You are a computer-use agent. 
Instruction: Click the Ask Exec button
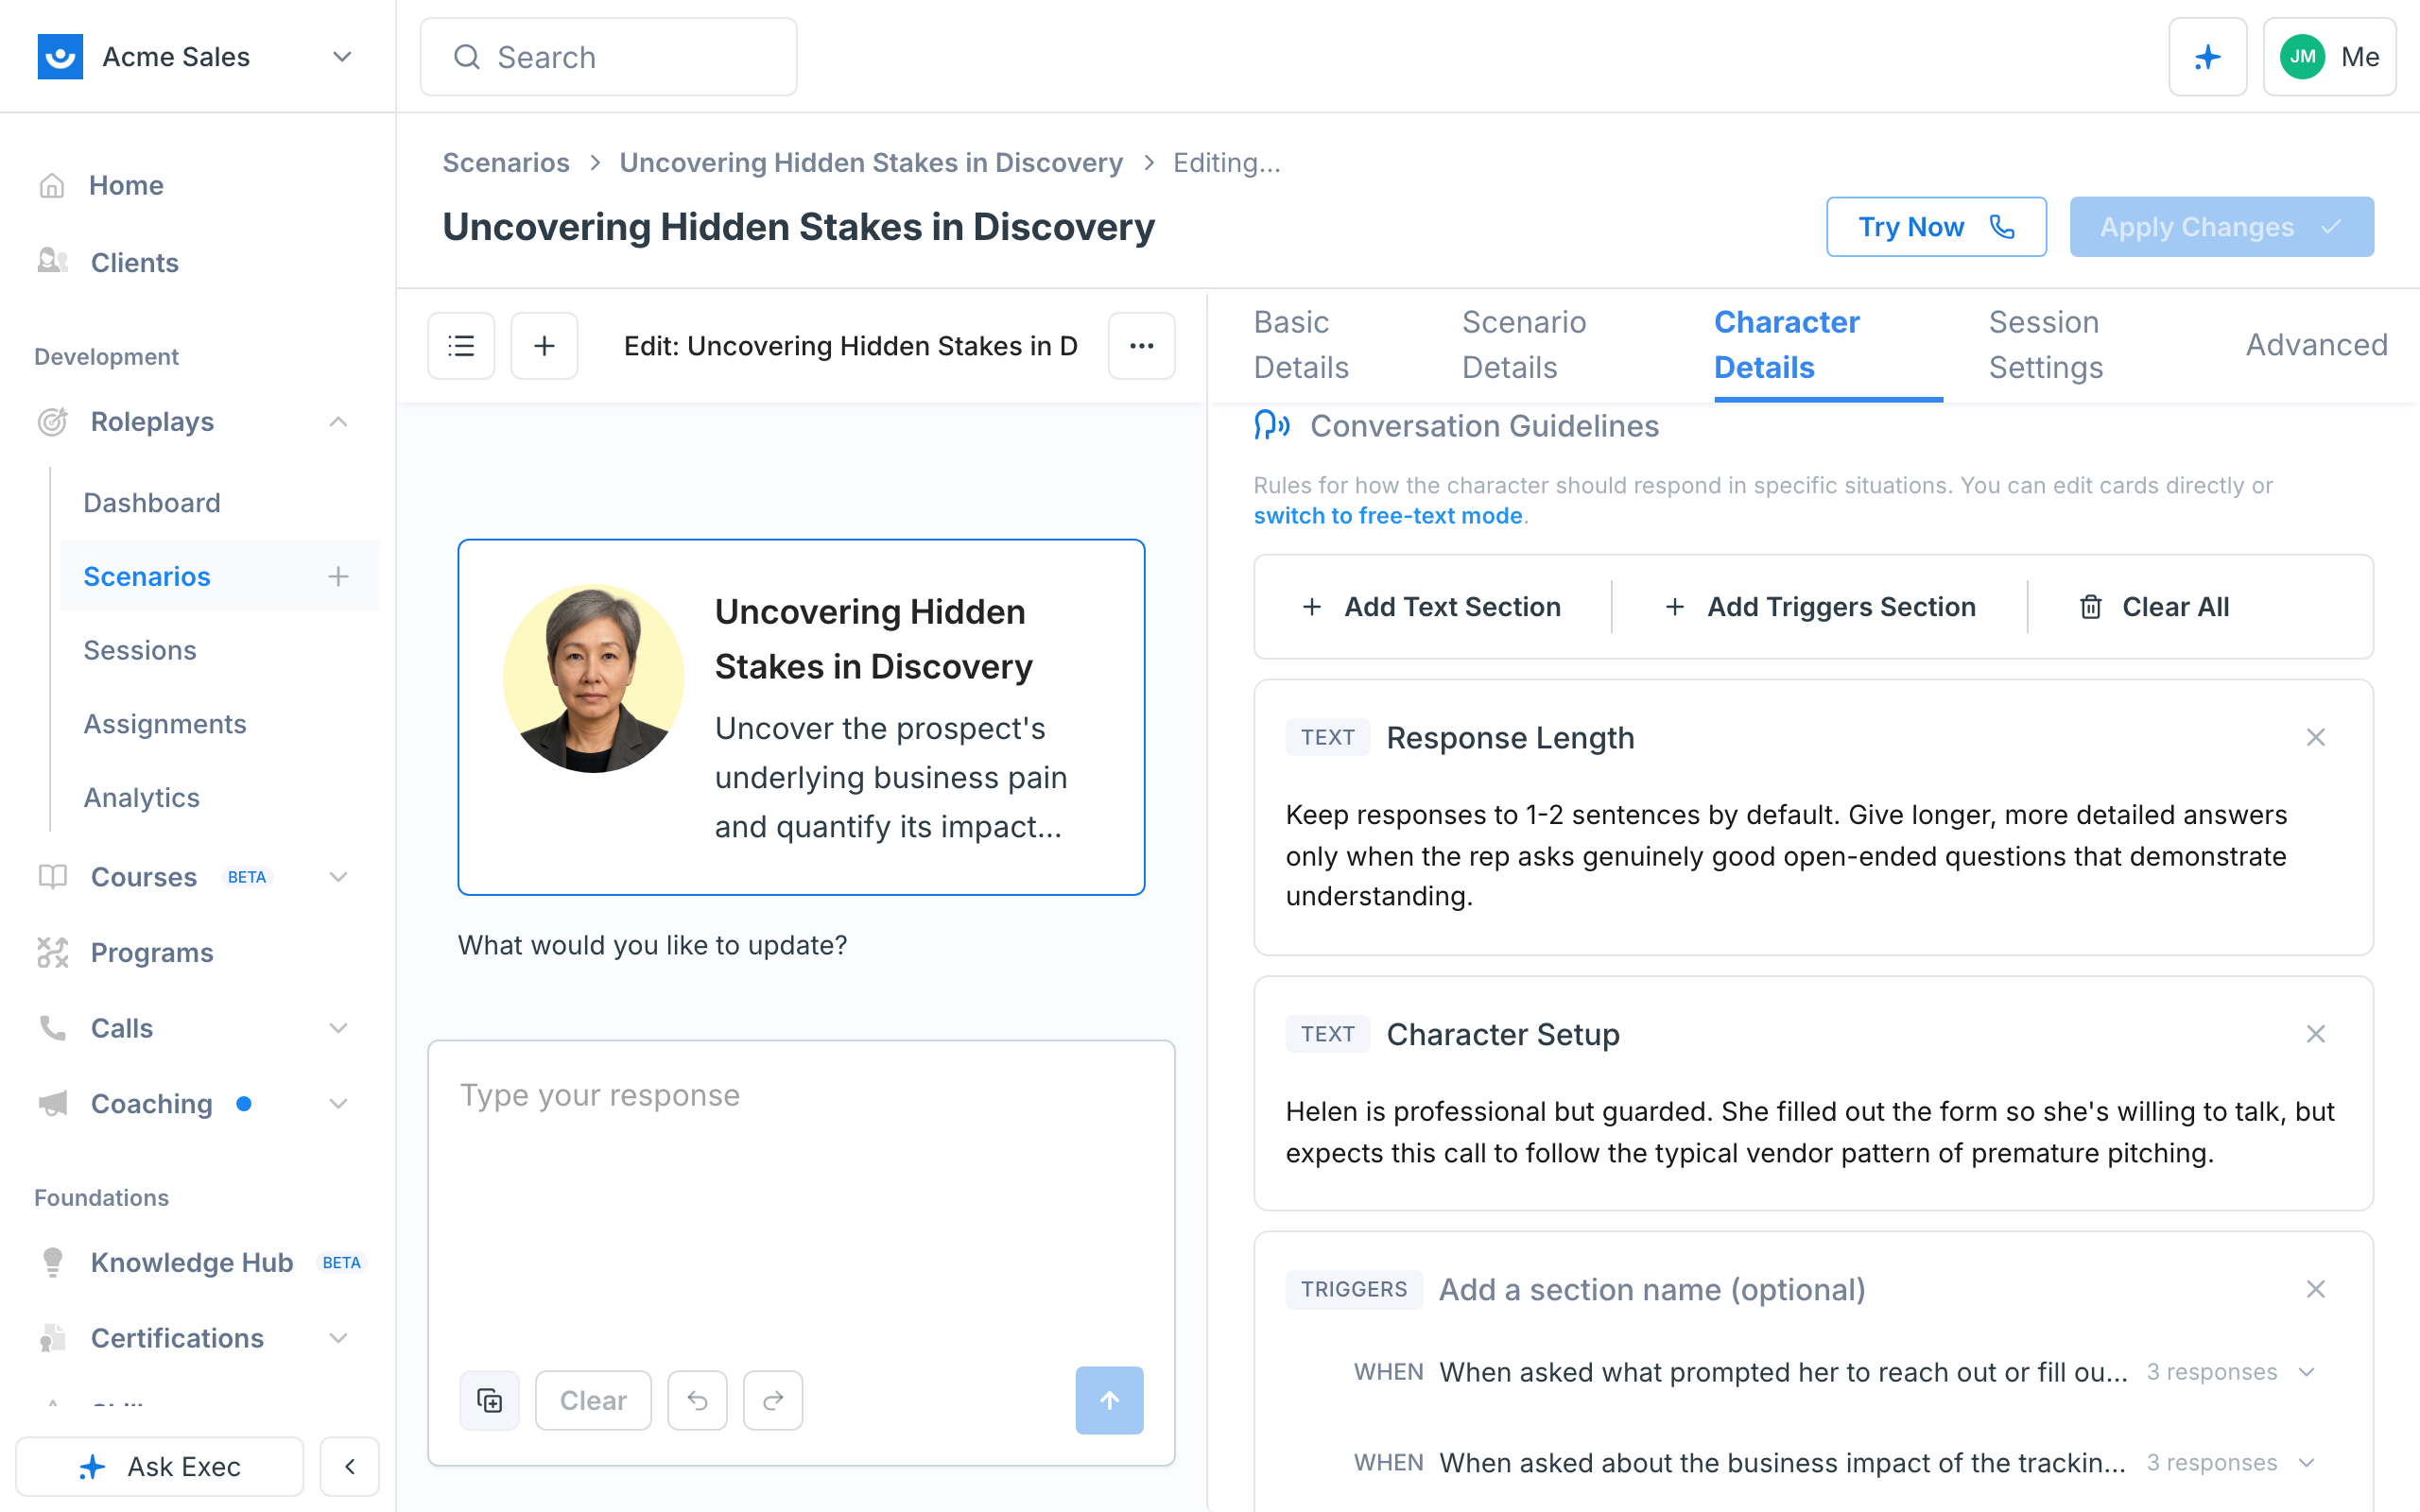(160, 1466)
